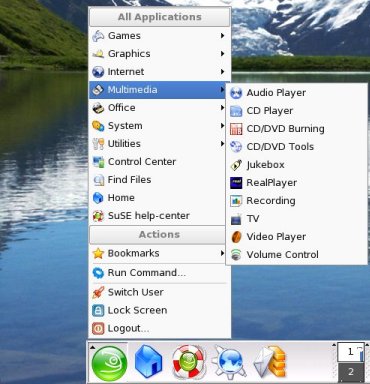Expand the Office submenu arrow

pyautogui.click(x=222, y=108)
